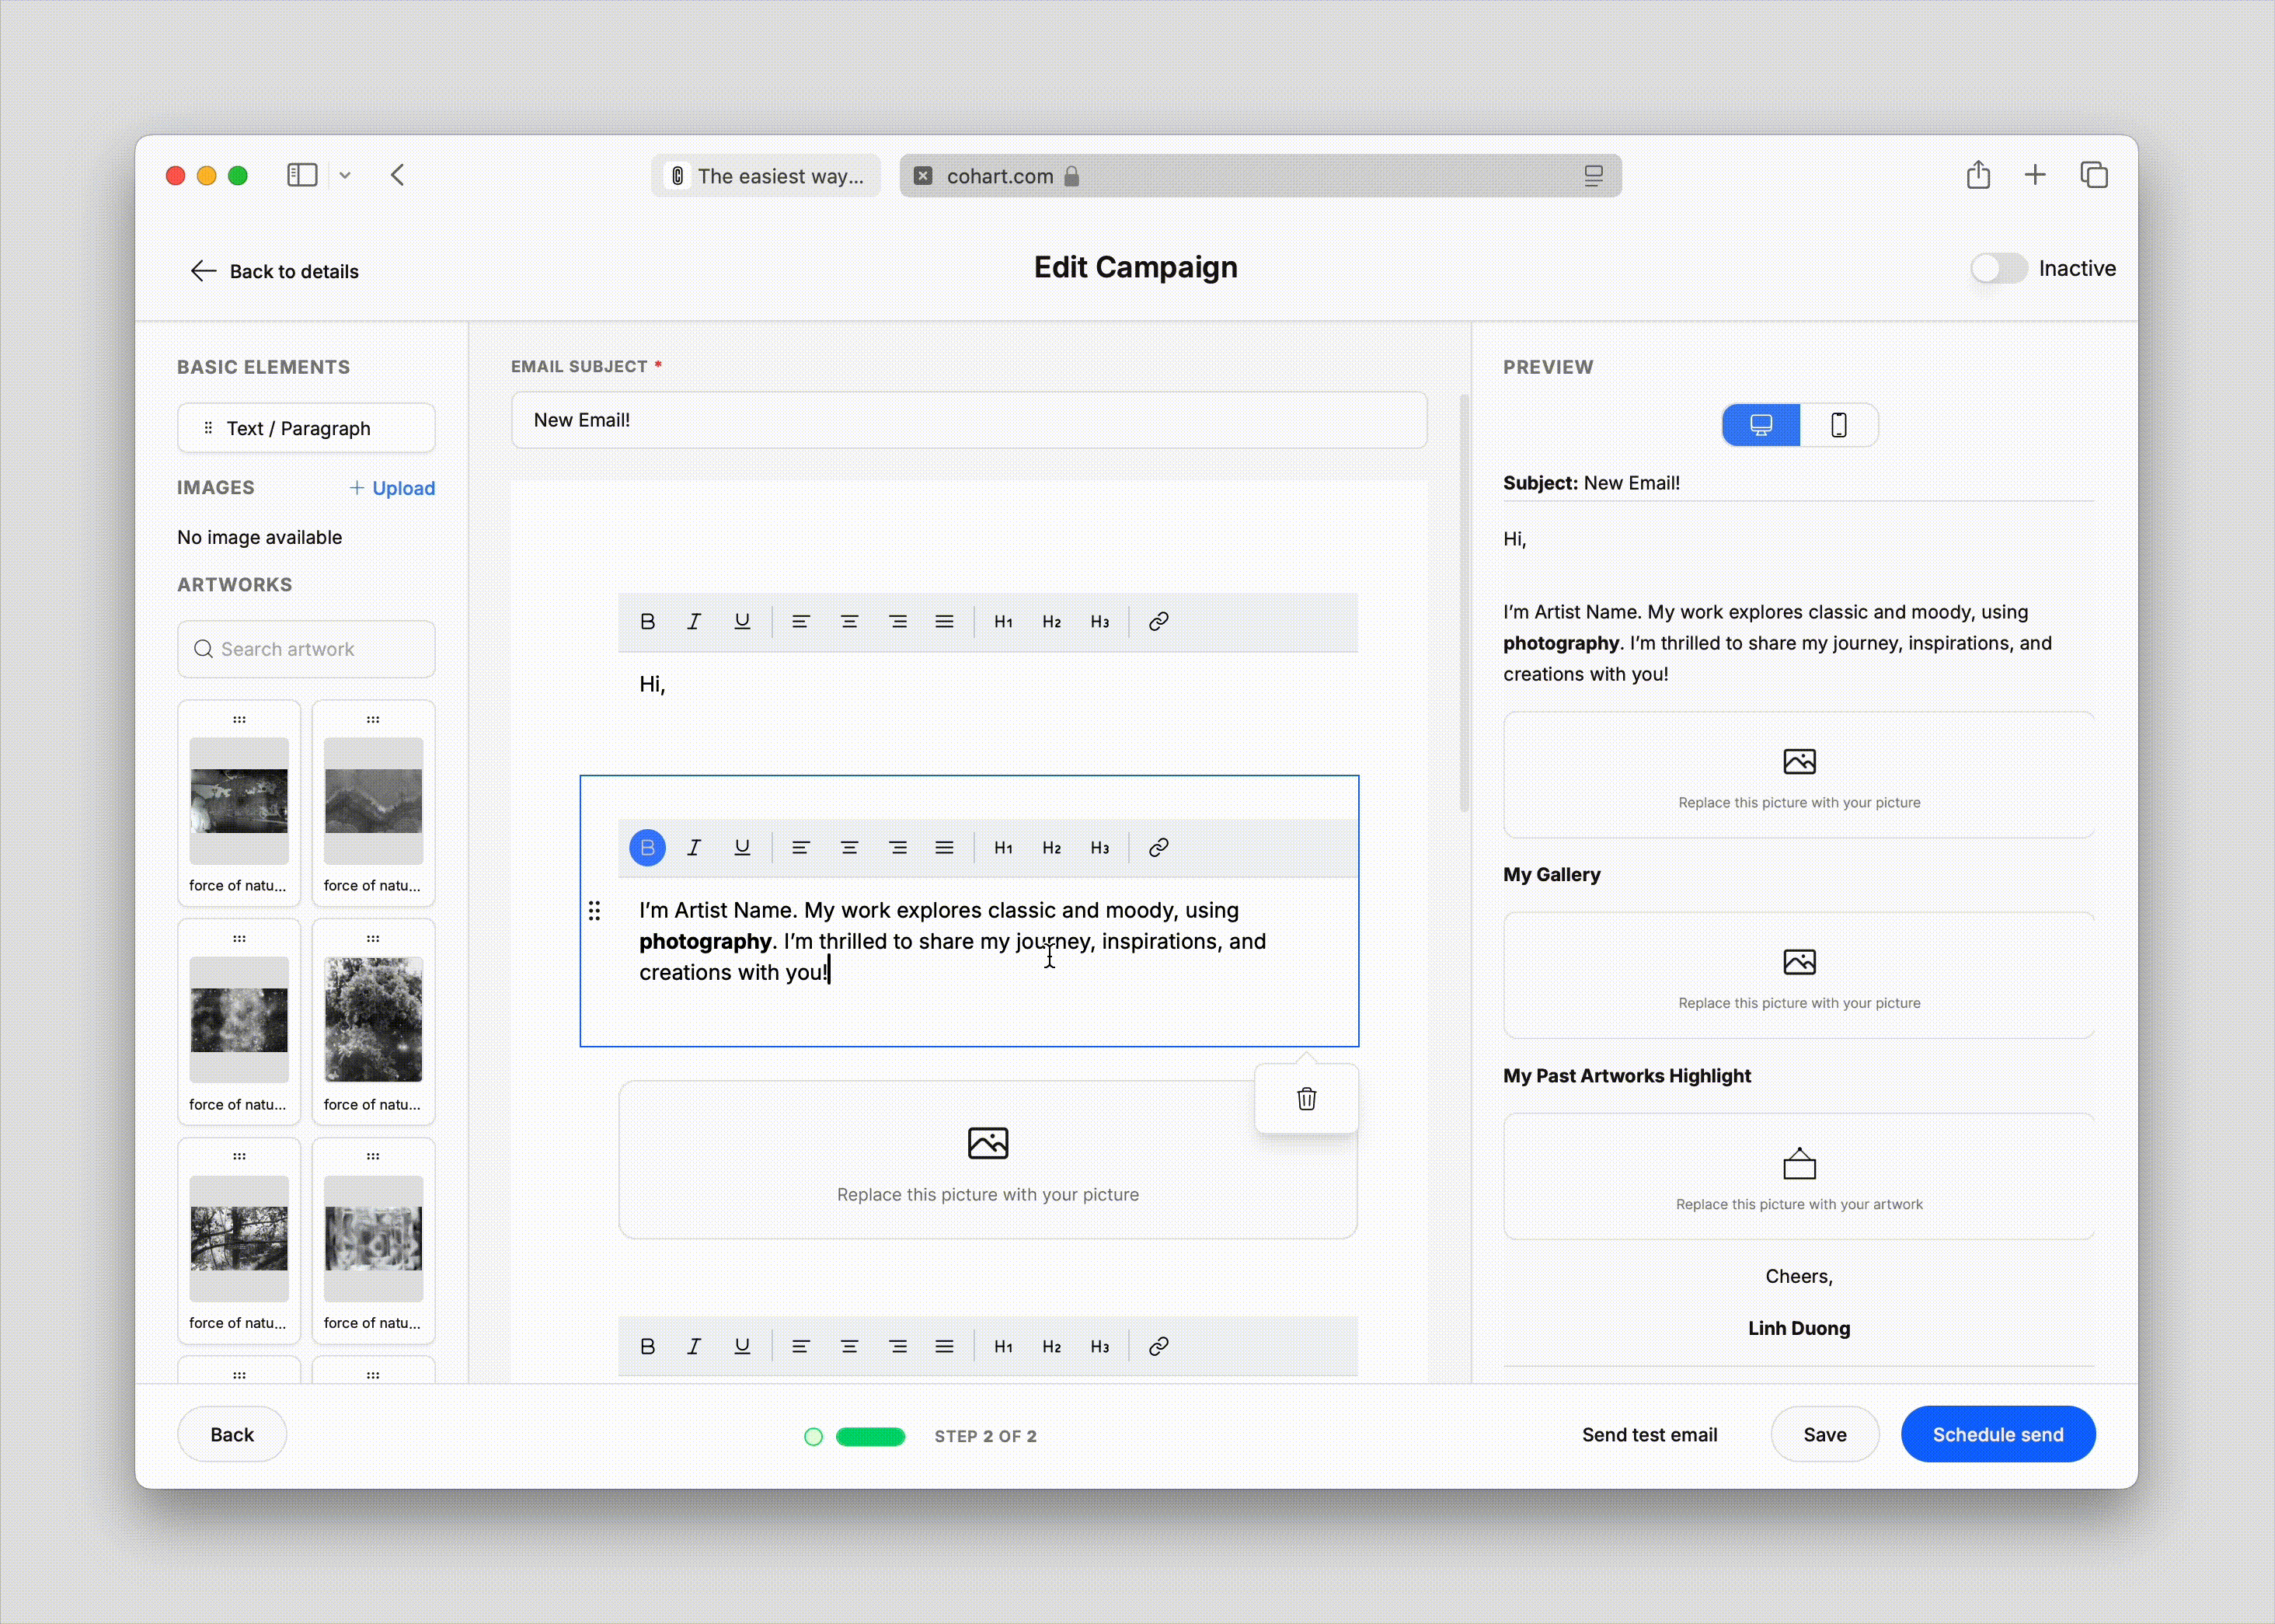2275x1624 pixels.
Task: Apply H2 heading in the 'Hi,' block toolbar
Action: tap(1051, 622)
